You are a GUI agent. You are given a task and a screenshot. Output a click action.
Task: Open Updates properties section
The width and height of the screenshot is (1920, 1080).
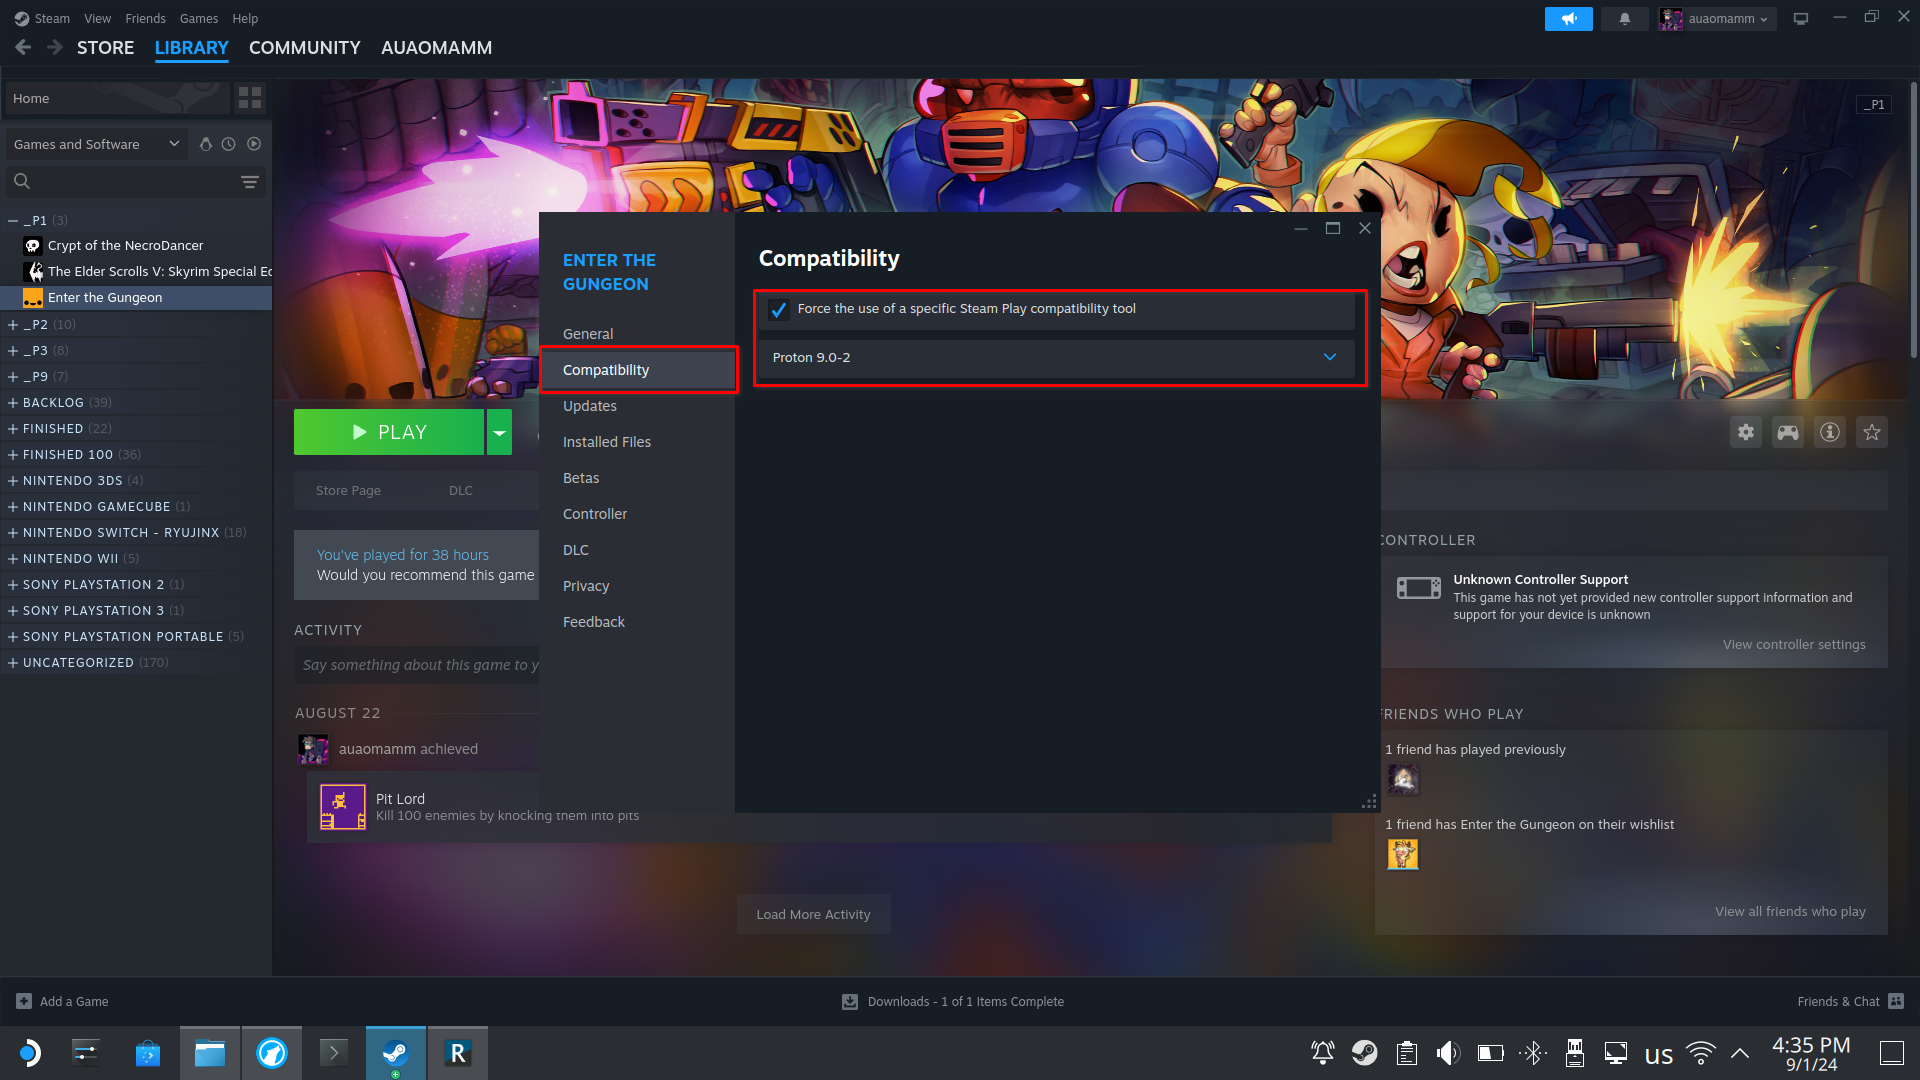pos(590,405)
